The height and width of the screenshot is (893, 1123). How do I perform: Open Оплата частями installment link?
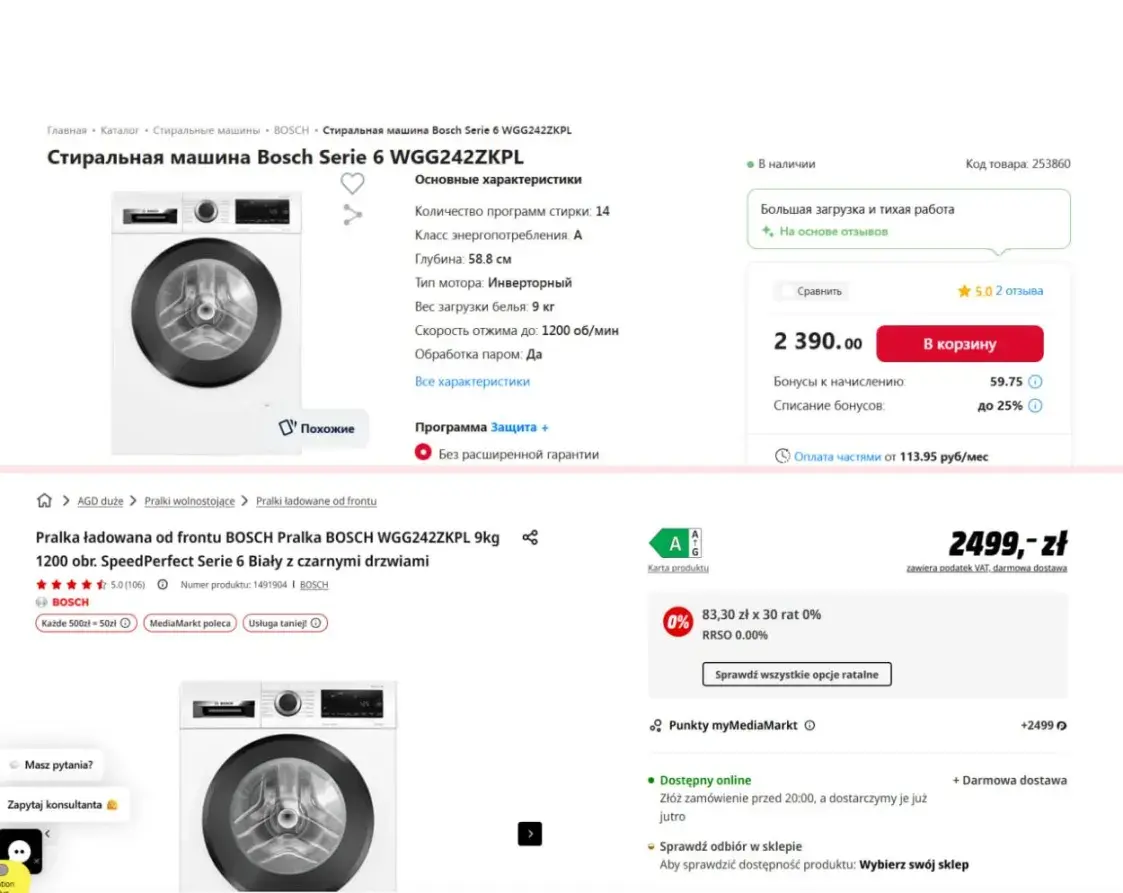[837, 457]
